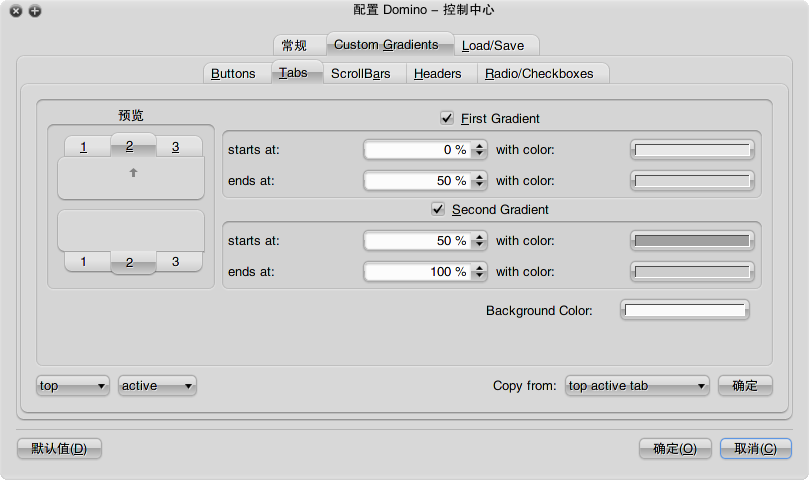Open the Headers sub-tab

pos(442,74)
